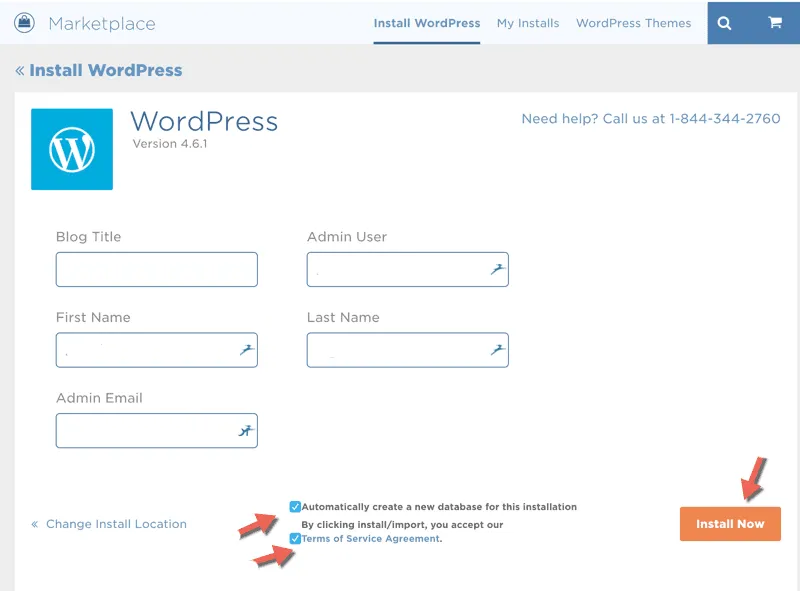Toggle the Terms of Service agreement checkbox
This screenshot has height=591, width=800.
coord(295,539)
